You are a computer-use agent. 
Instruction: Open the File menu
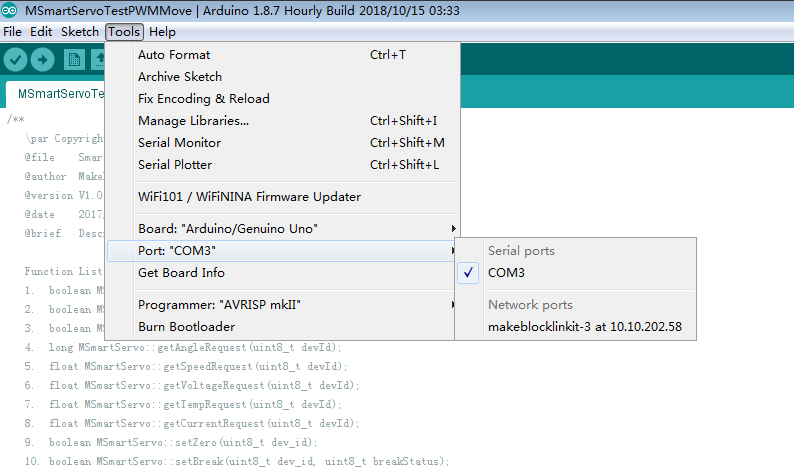[x=12, y=32]
